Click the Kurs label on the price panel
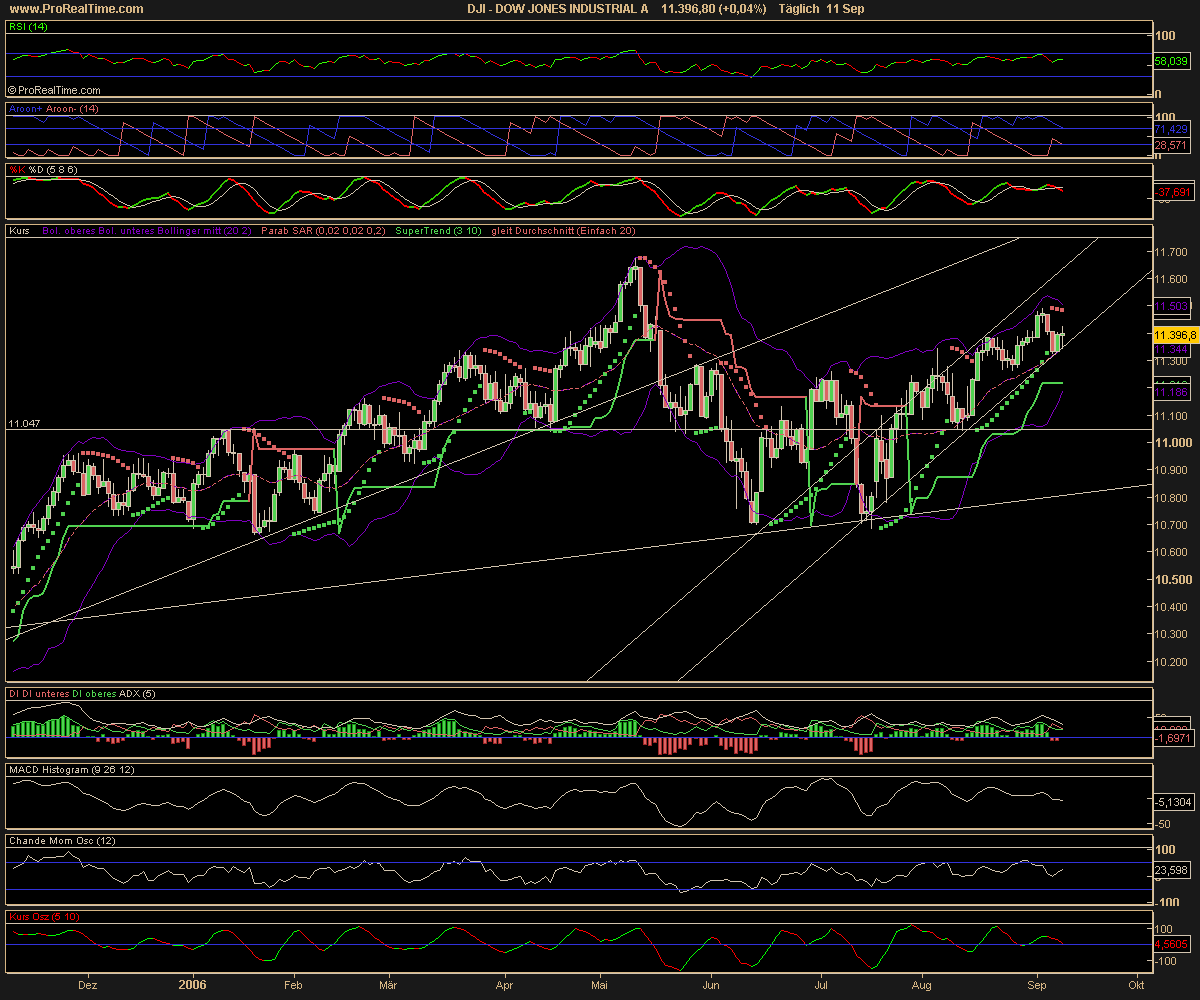This screenshot has height=1000, width=1200. click(16, 231)
